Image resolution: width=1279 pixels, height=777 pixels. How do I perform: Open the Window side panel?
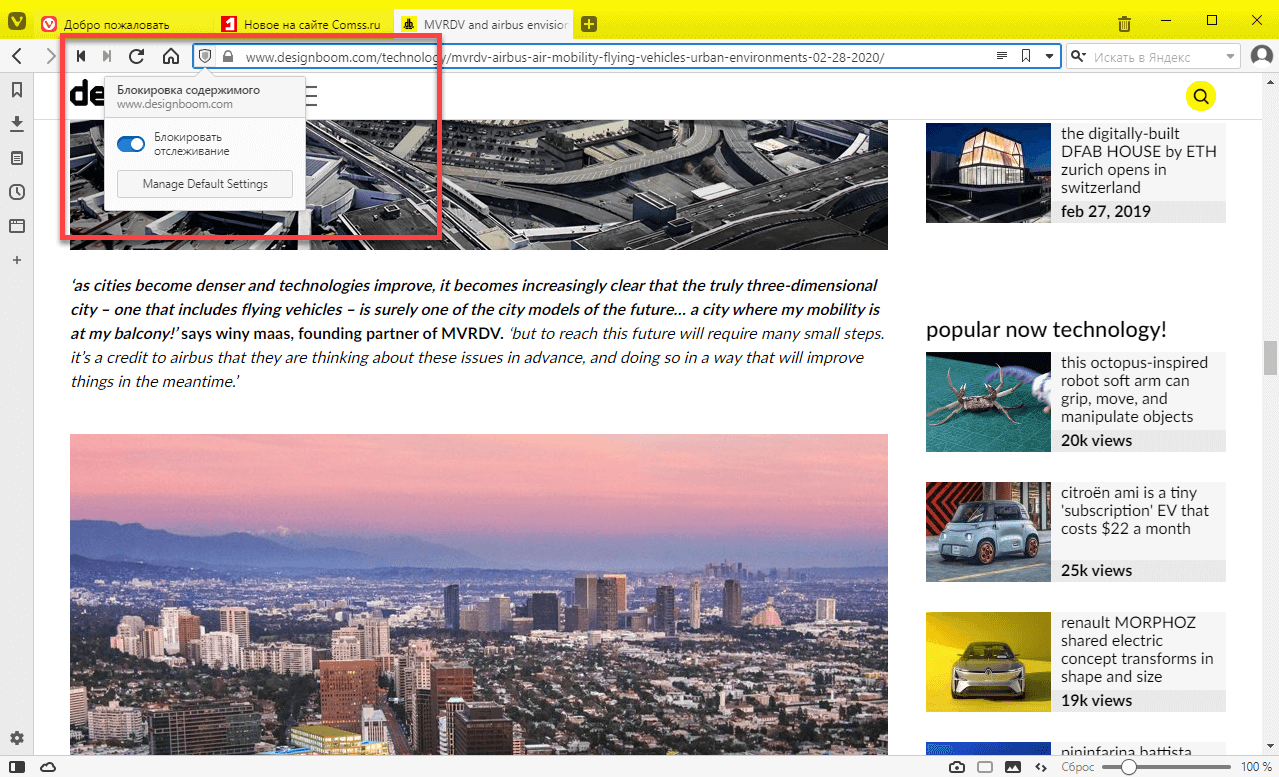point(17,226)
